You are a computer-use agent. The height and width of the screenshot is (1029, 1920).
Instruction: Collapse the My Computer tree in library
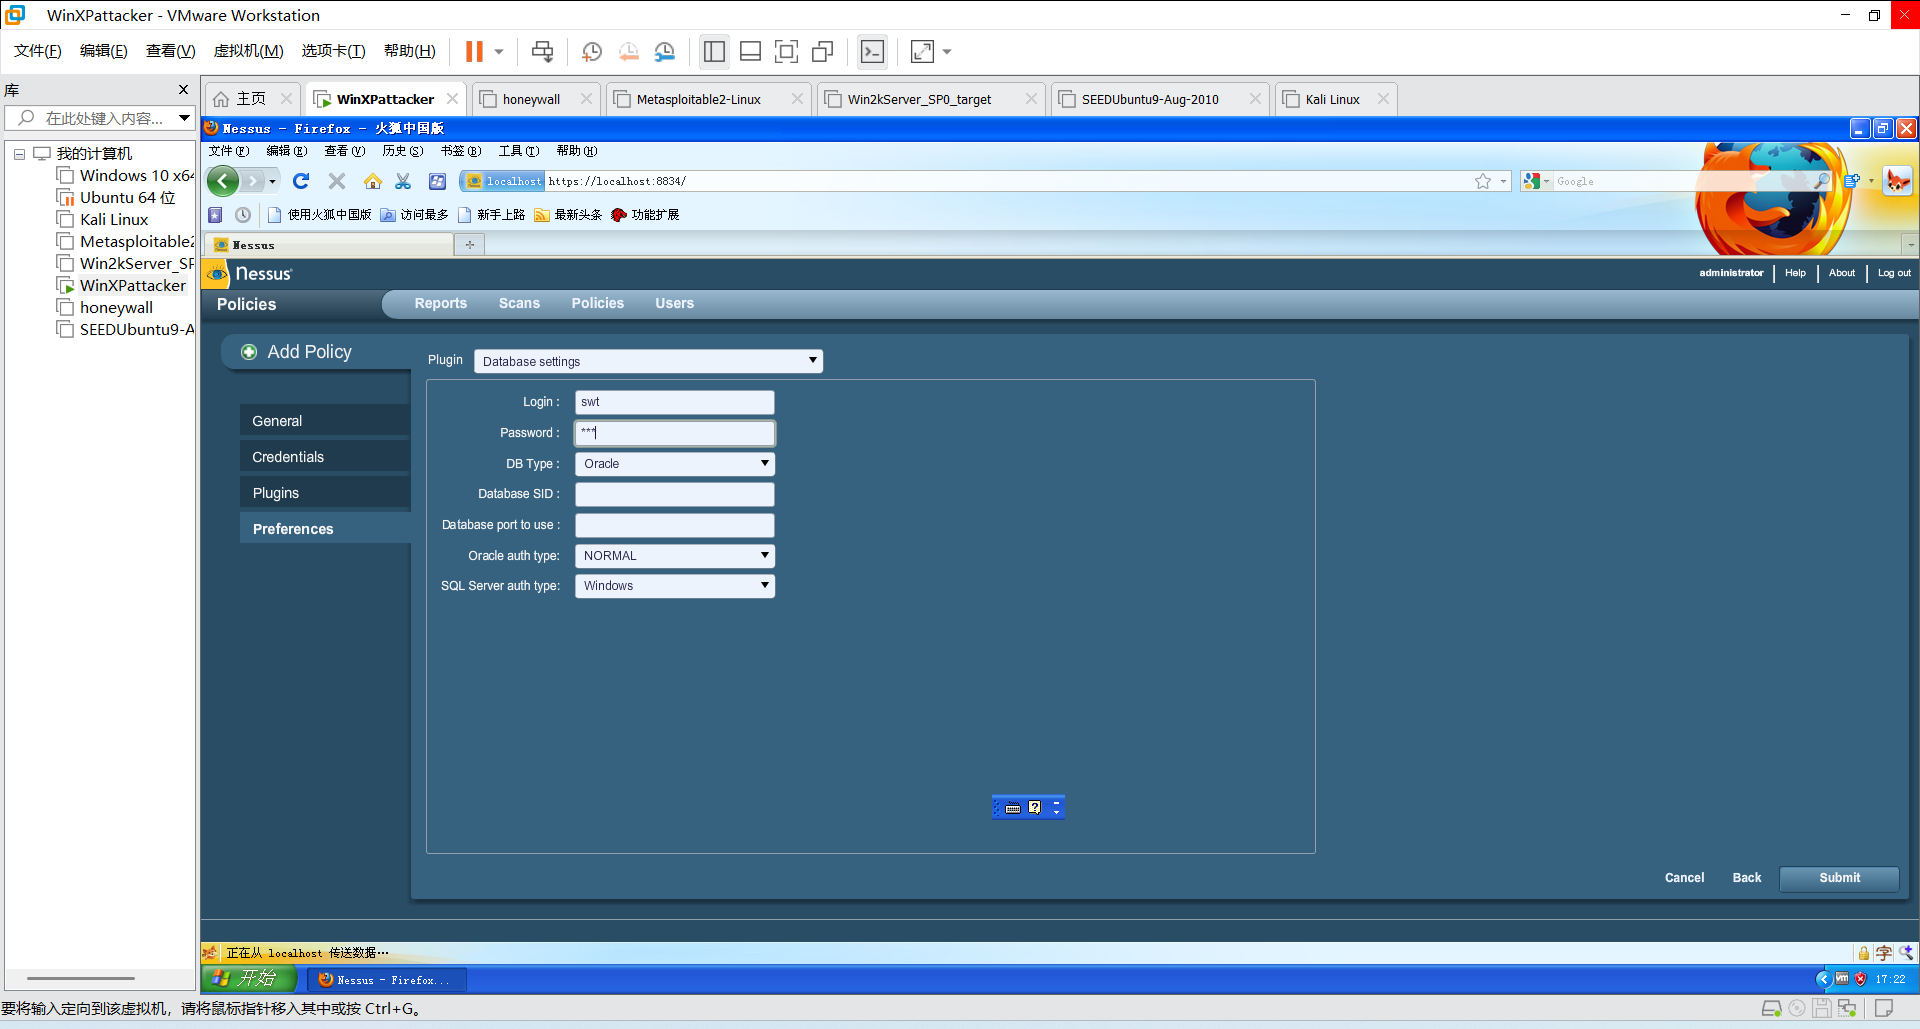(x=19, y=154)
